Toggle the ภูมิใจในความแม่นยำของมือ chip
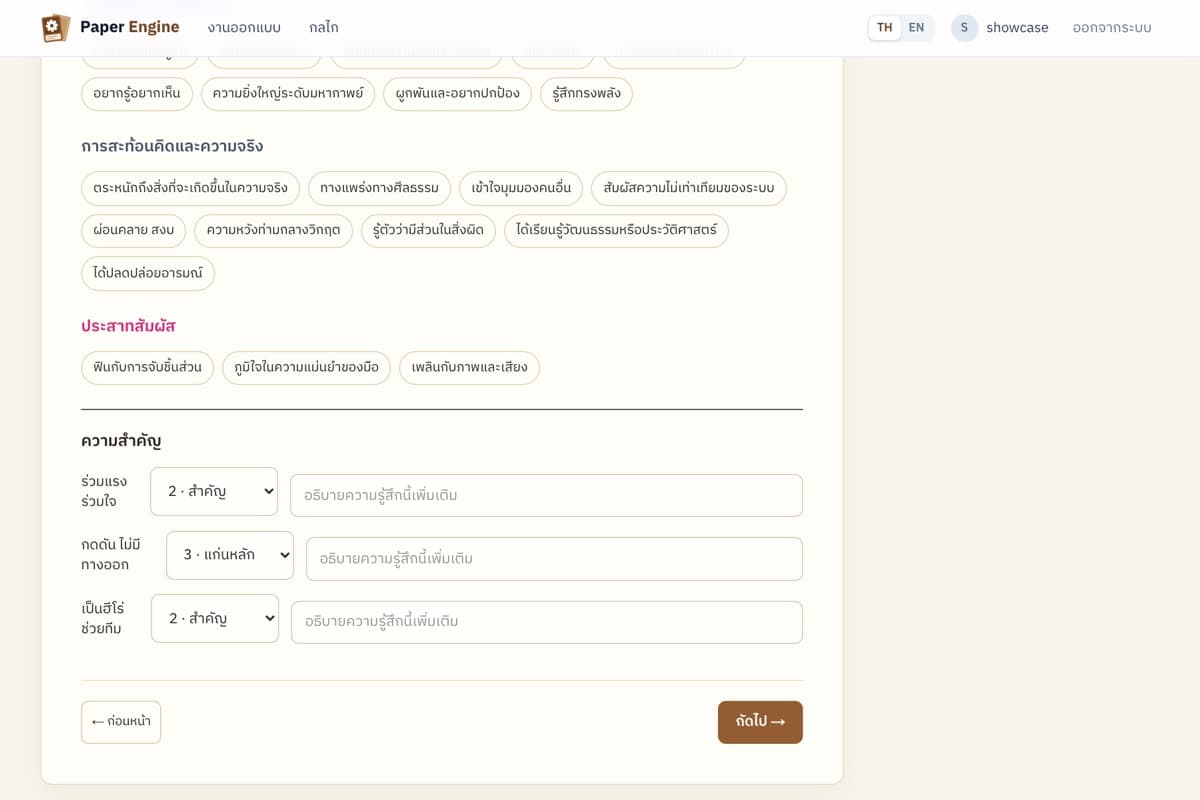This screenshot has height=800, width=1200. click(306, 368)
